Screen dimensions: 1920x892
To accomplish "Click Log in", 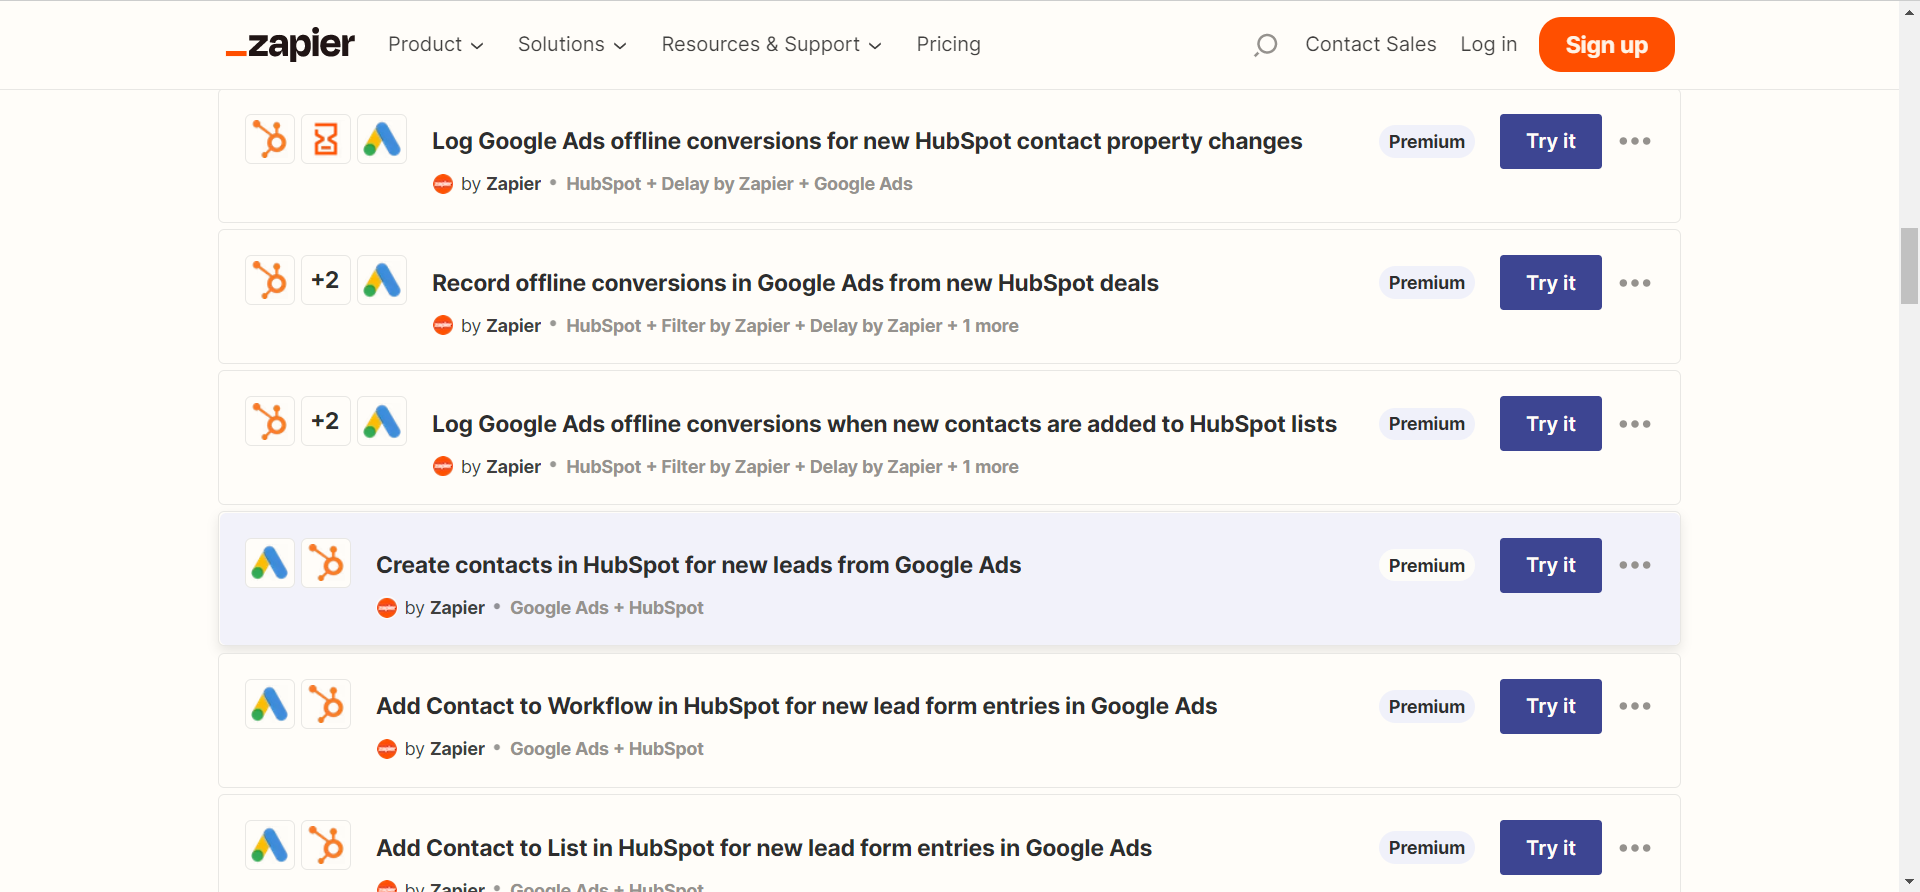I will tap(1489, 44).
